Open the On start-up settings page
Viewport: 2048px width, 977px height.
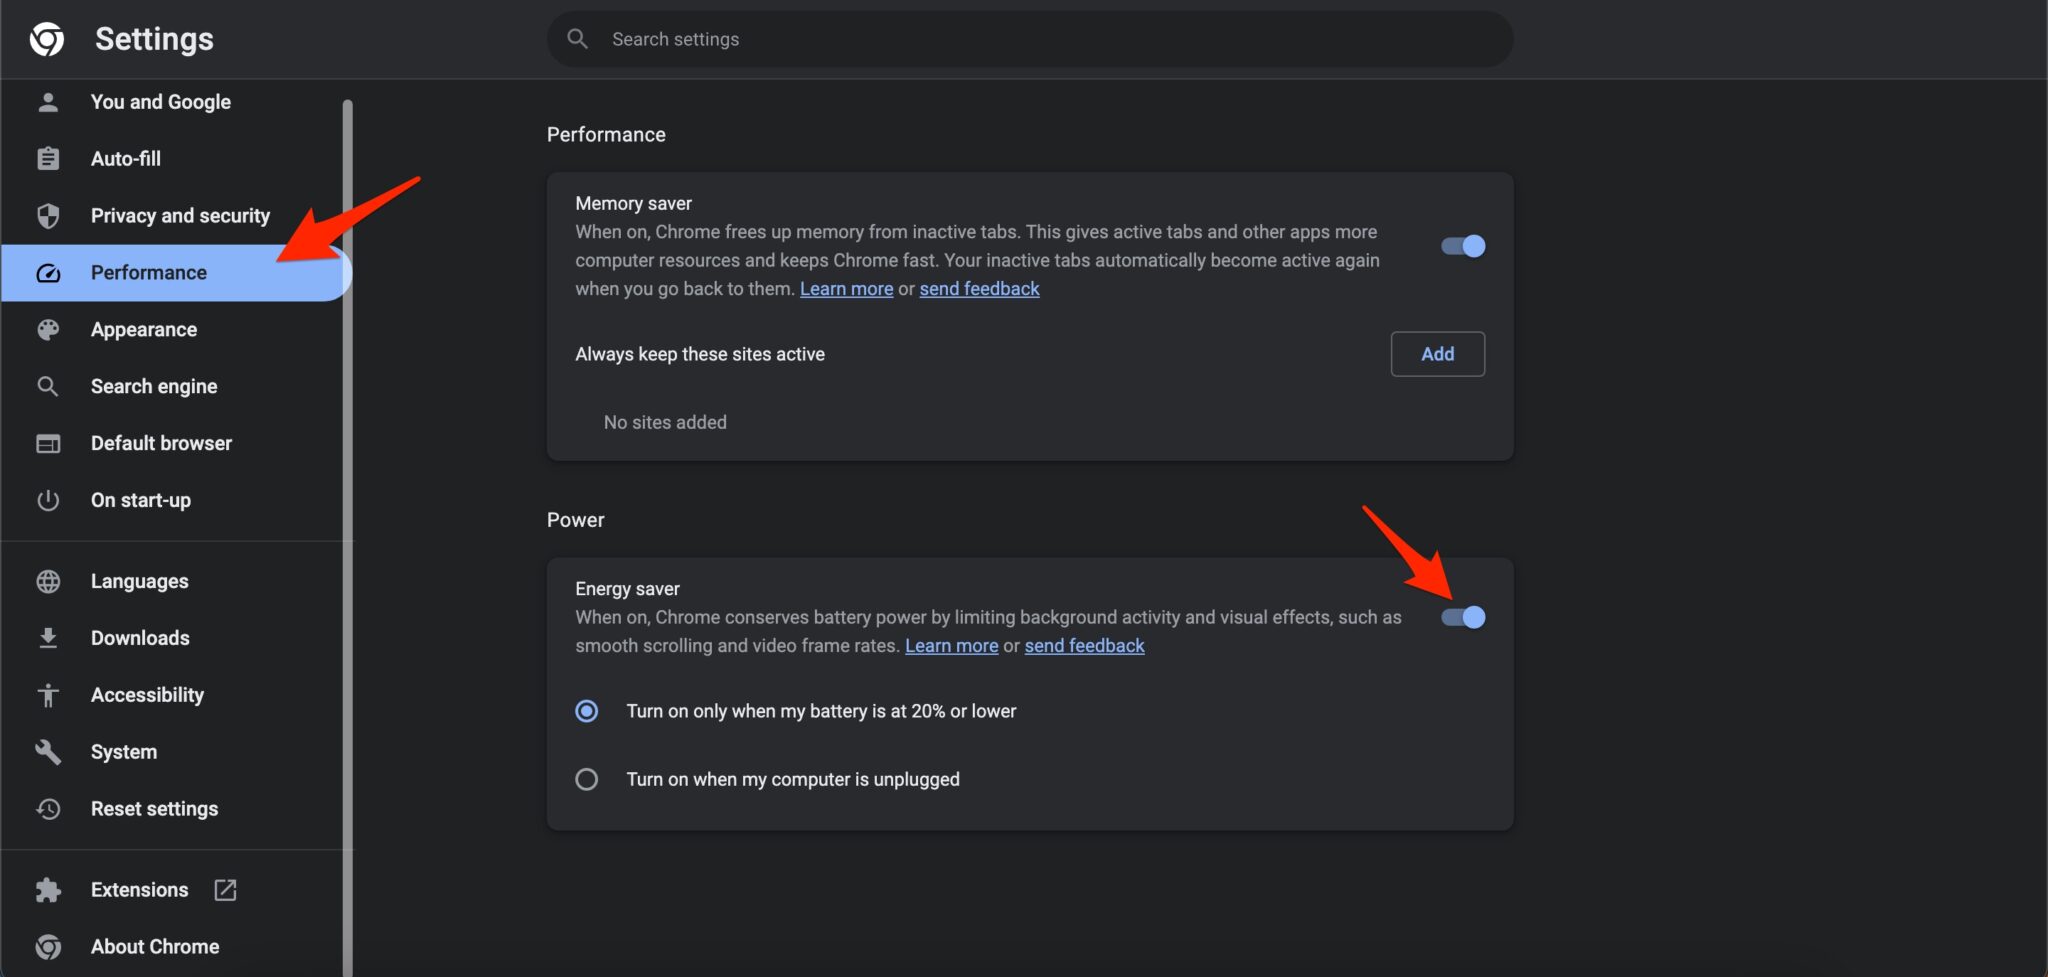click(141, 500)
